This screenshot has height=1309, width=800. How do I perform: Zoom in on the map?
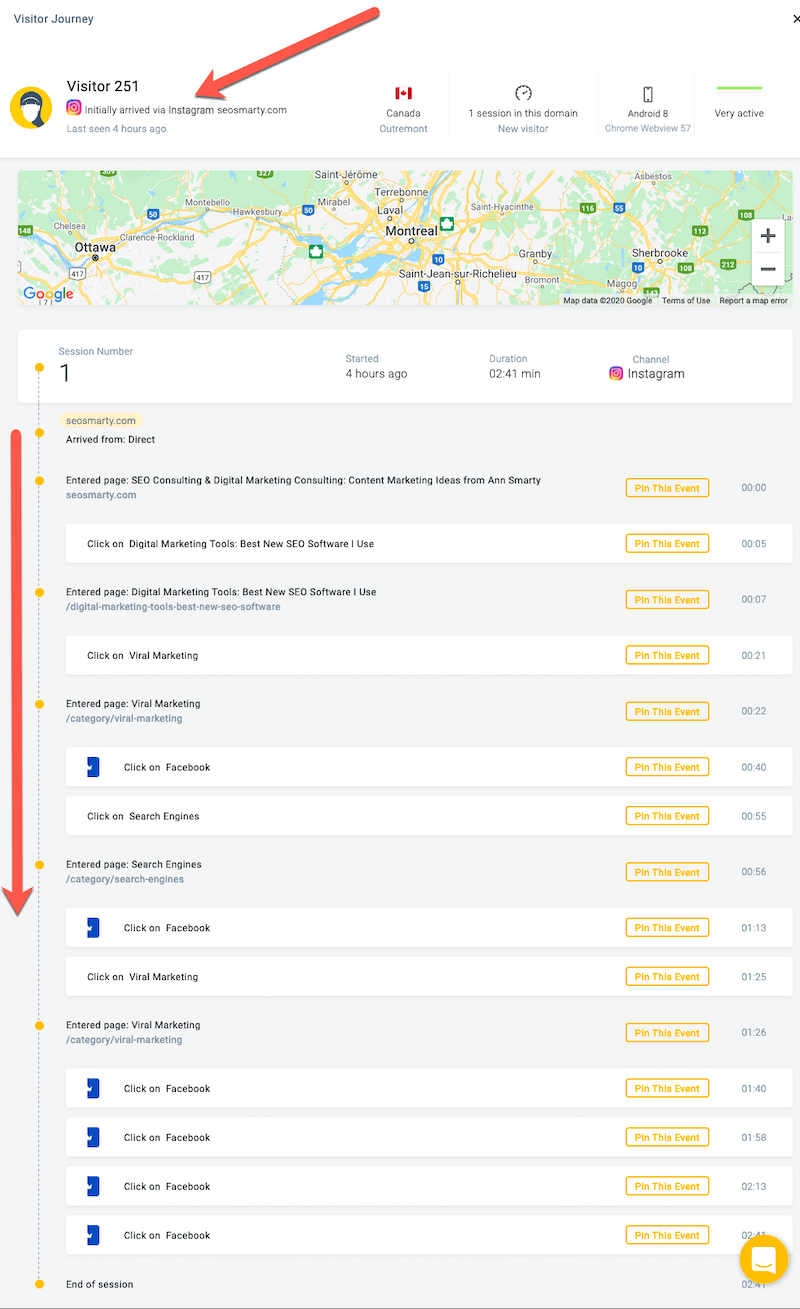pos(768,236)
